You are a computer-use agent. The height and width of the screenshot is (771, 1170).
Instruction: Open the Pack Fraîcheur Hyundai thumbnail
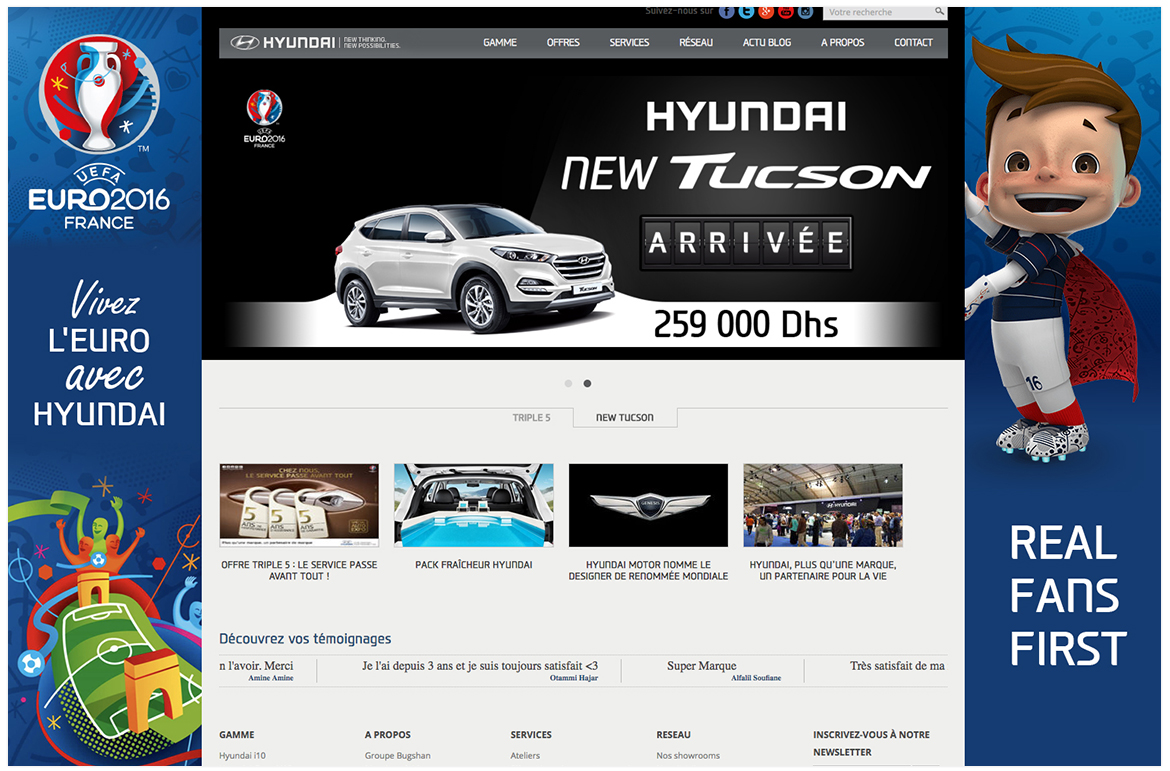tap(473, 505)
